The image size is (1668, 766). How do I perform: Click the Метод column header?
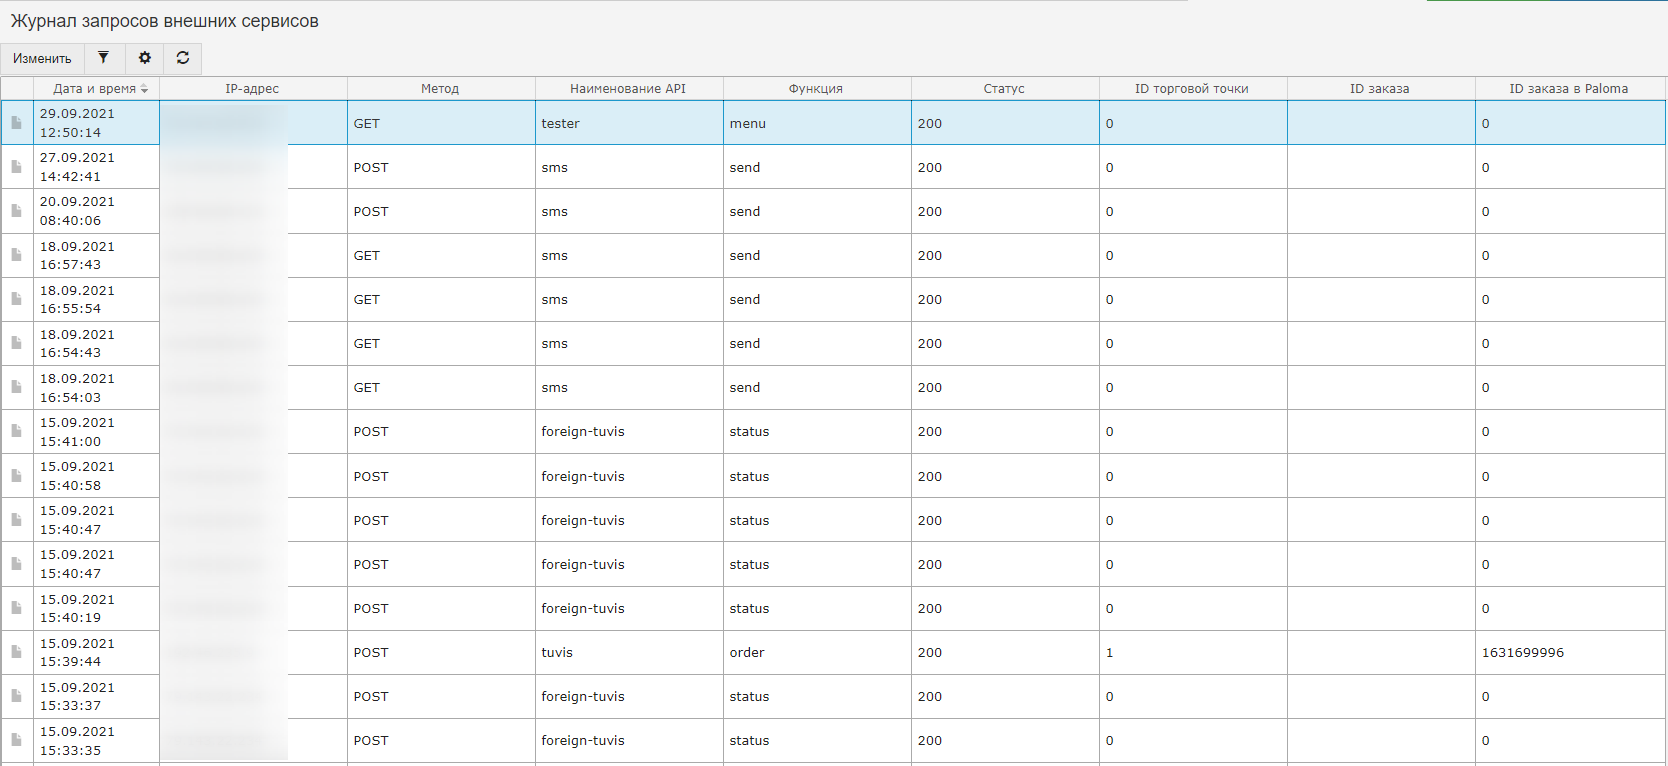click(x=440, y=89)
